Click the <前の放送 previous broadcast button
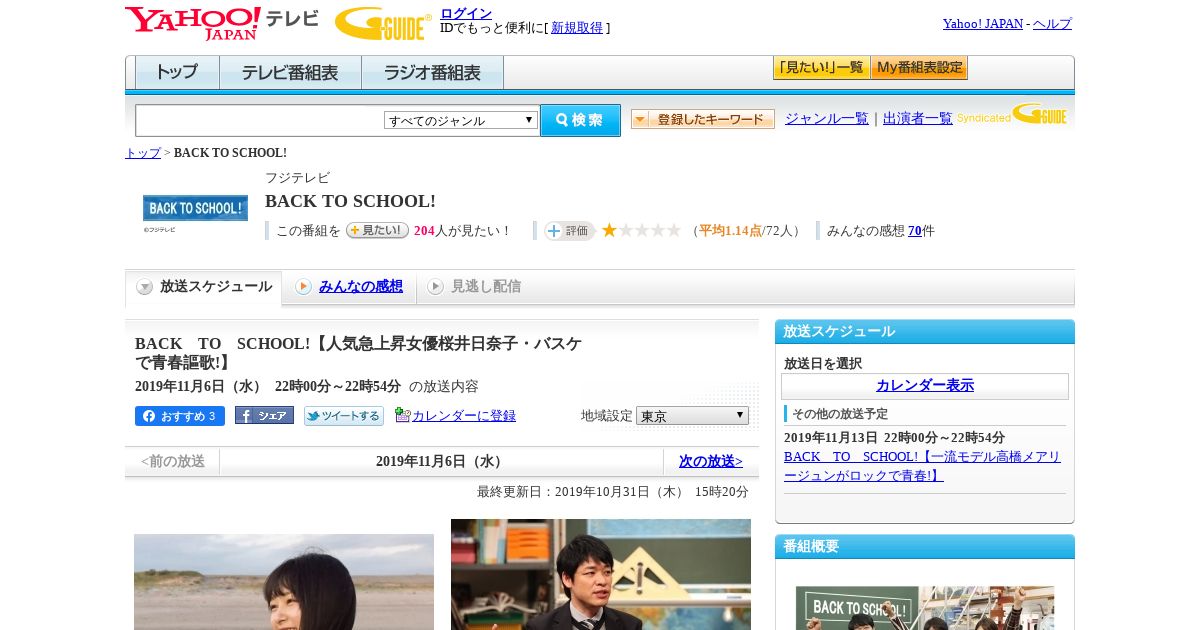The width and height of the screenshot is (1200, 630). pyautogui.click(x=173, y=461)
